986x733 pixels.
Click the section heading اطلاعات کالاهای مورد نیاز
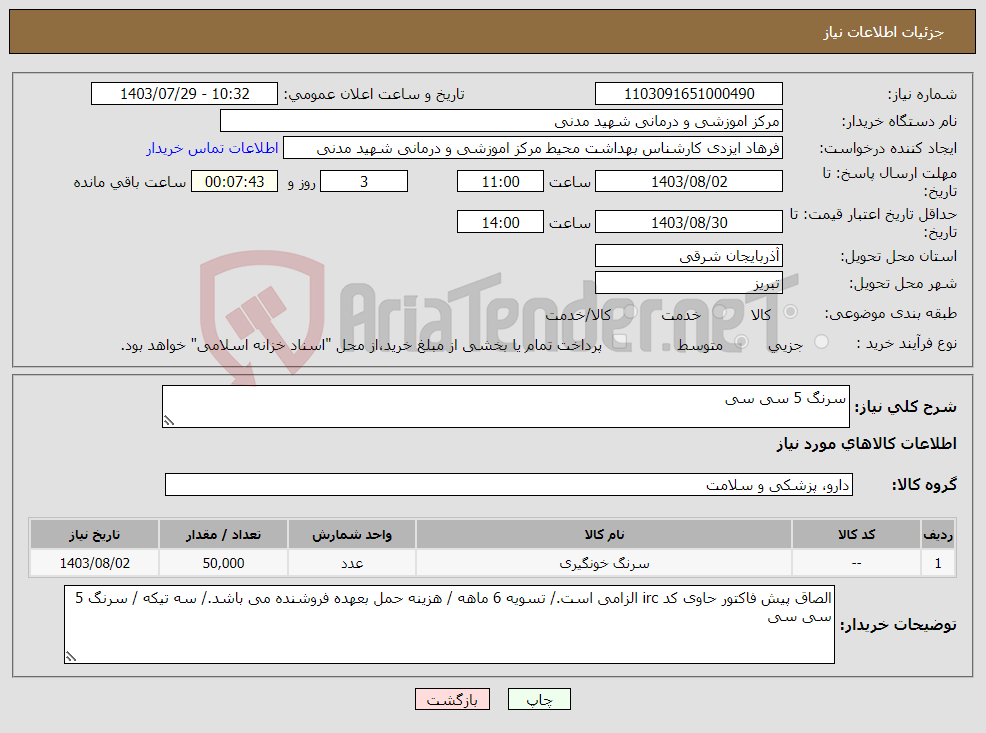(x=866, y=444)
